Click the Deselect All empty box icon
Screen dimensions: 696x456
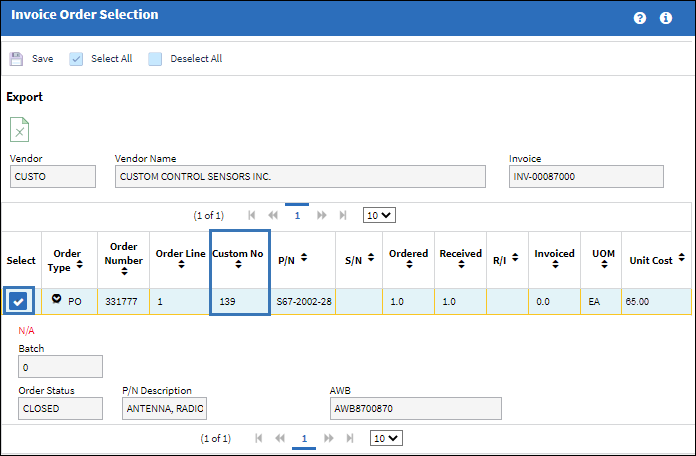pyautogui.click(x=155, y=59)
